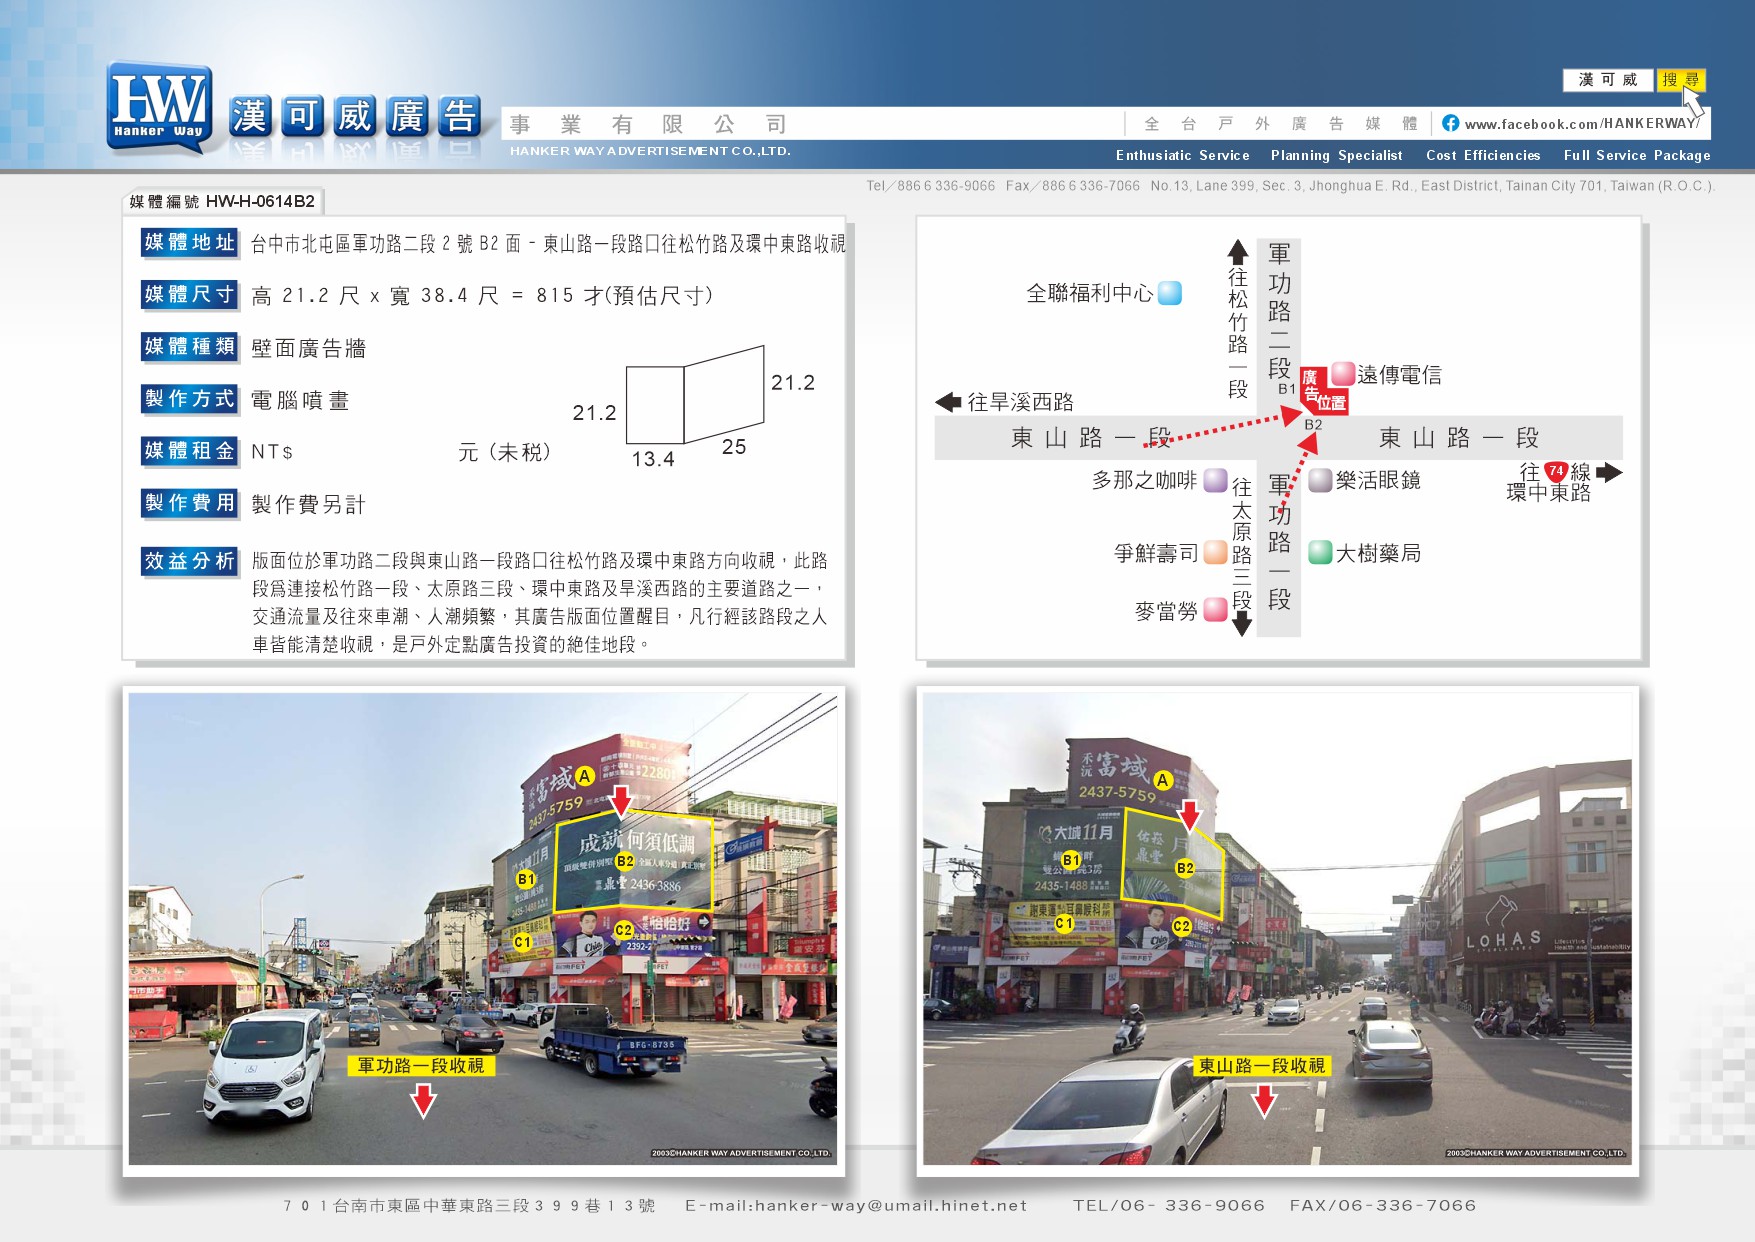Click the C1 marker in left photo
1755x1242 pixels.
point(522,942)
